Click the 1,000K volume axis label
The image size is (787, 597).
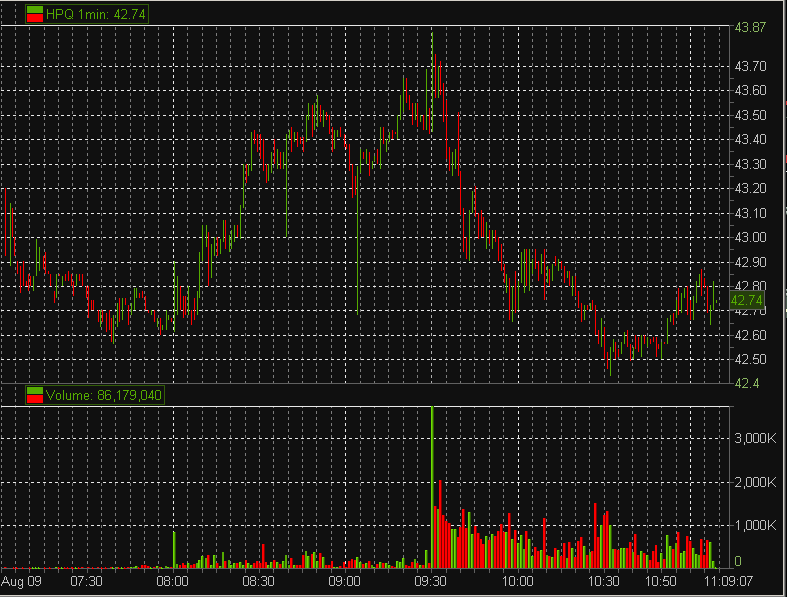[755, 526]
